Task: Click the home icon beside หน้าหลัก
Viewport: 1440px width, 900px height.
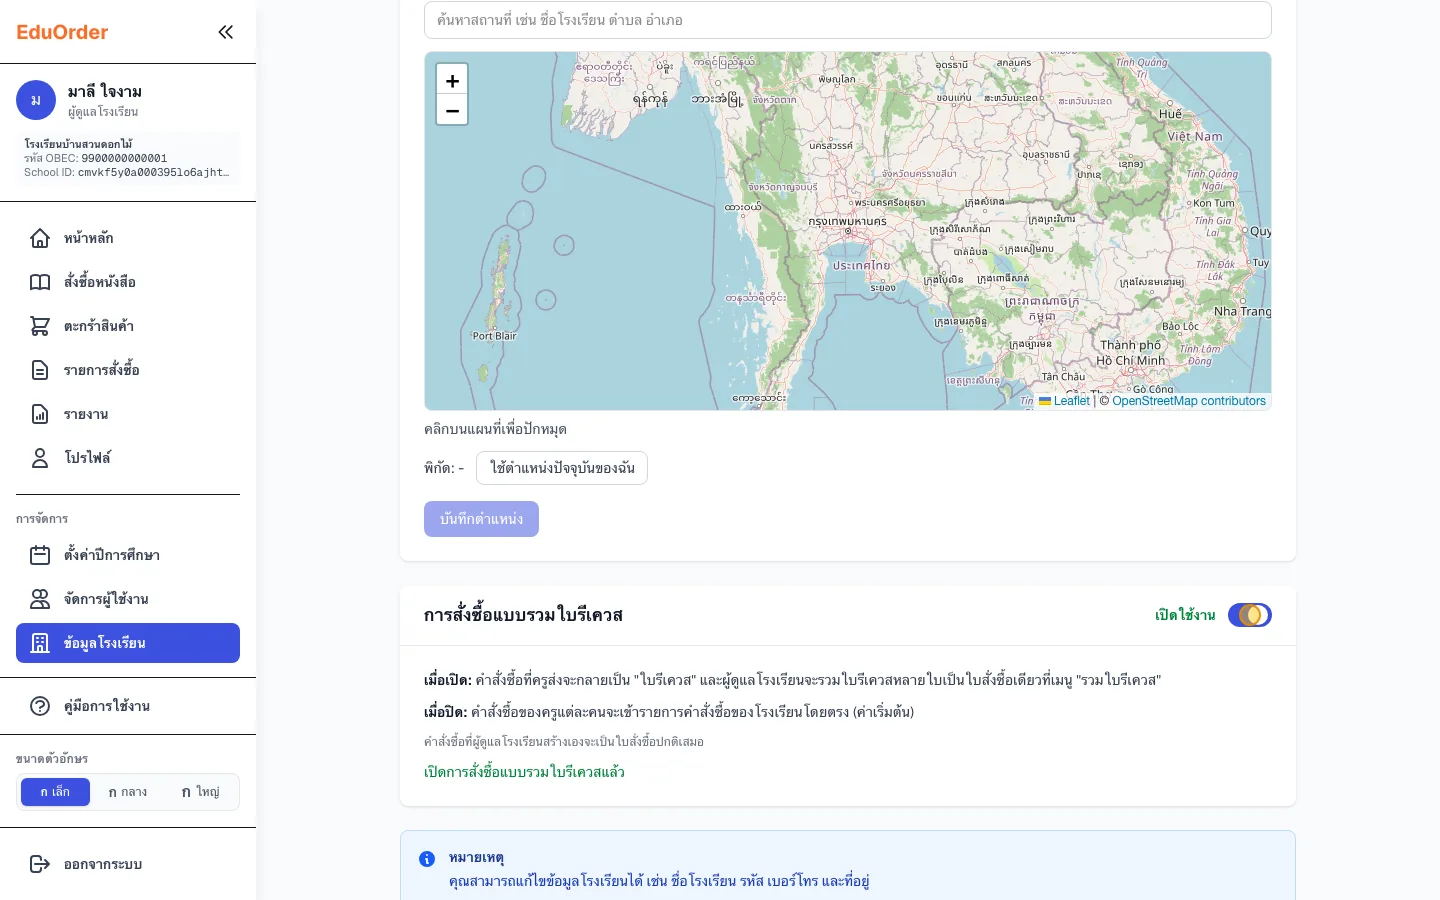Action: coord(40,238)
